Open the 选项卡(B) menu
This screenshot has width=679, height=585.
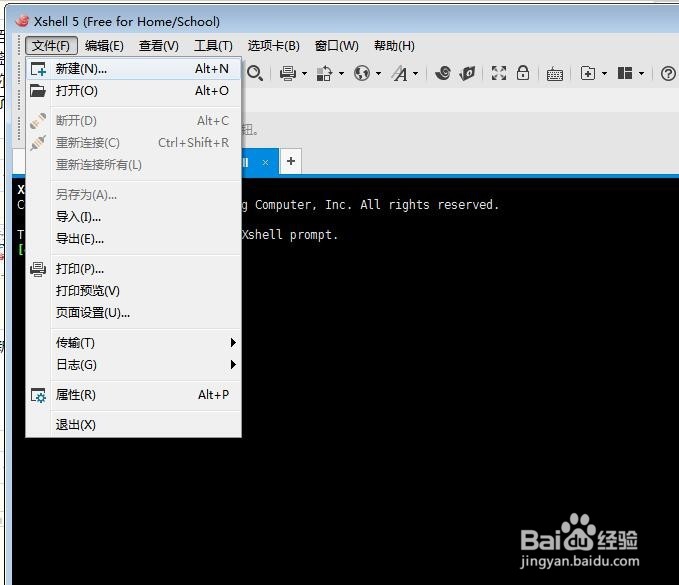tap(274, 46)
